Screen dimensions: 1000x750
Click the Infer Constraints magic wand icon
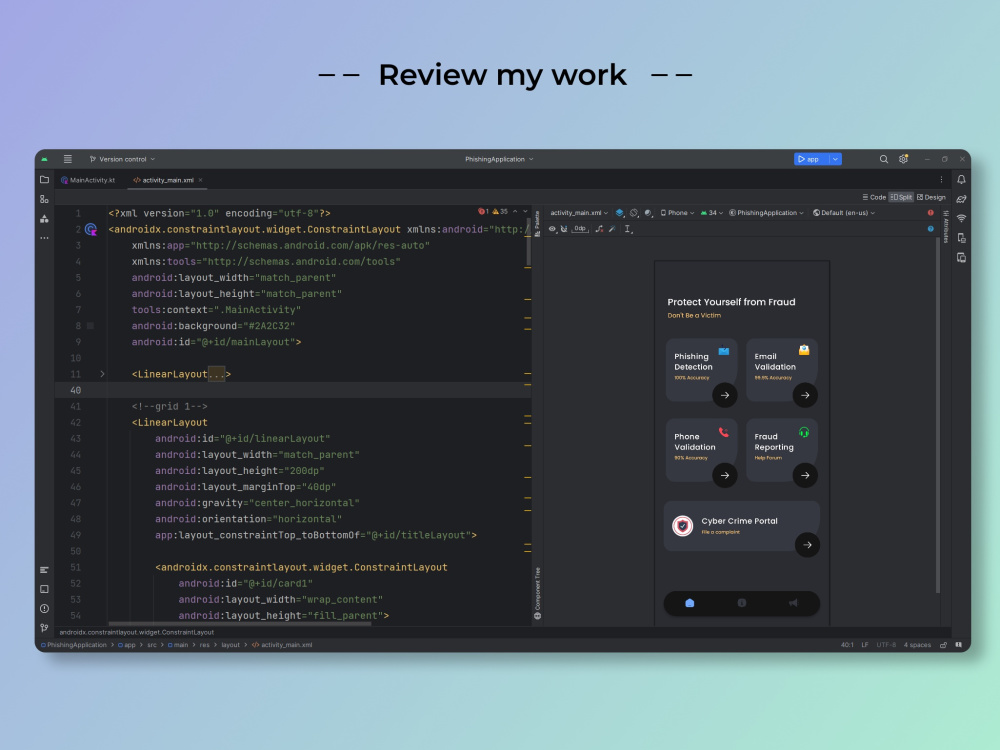pyautogui.click(x=612, y=229)
